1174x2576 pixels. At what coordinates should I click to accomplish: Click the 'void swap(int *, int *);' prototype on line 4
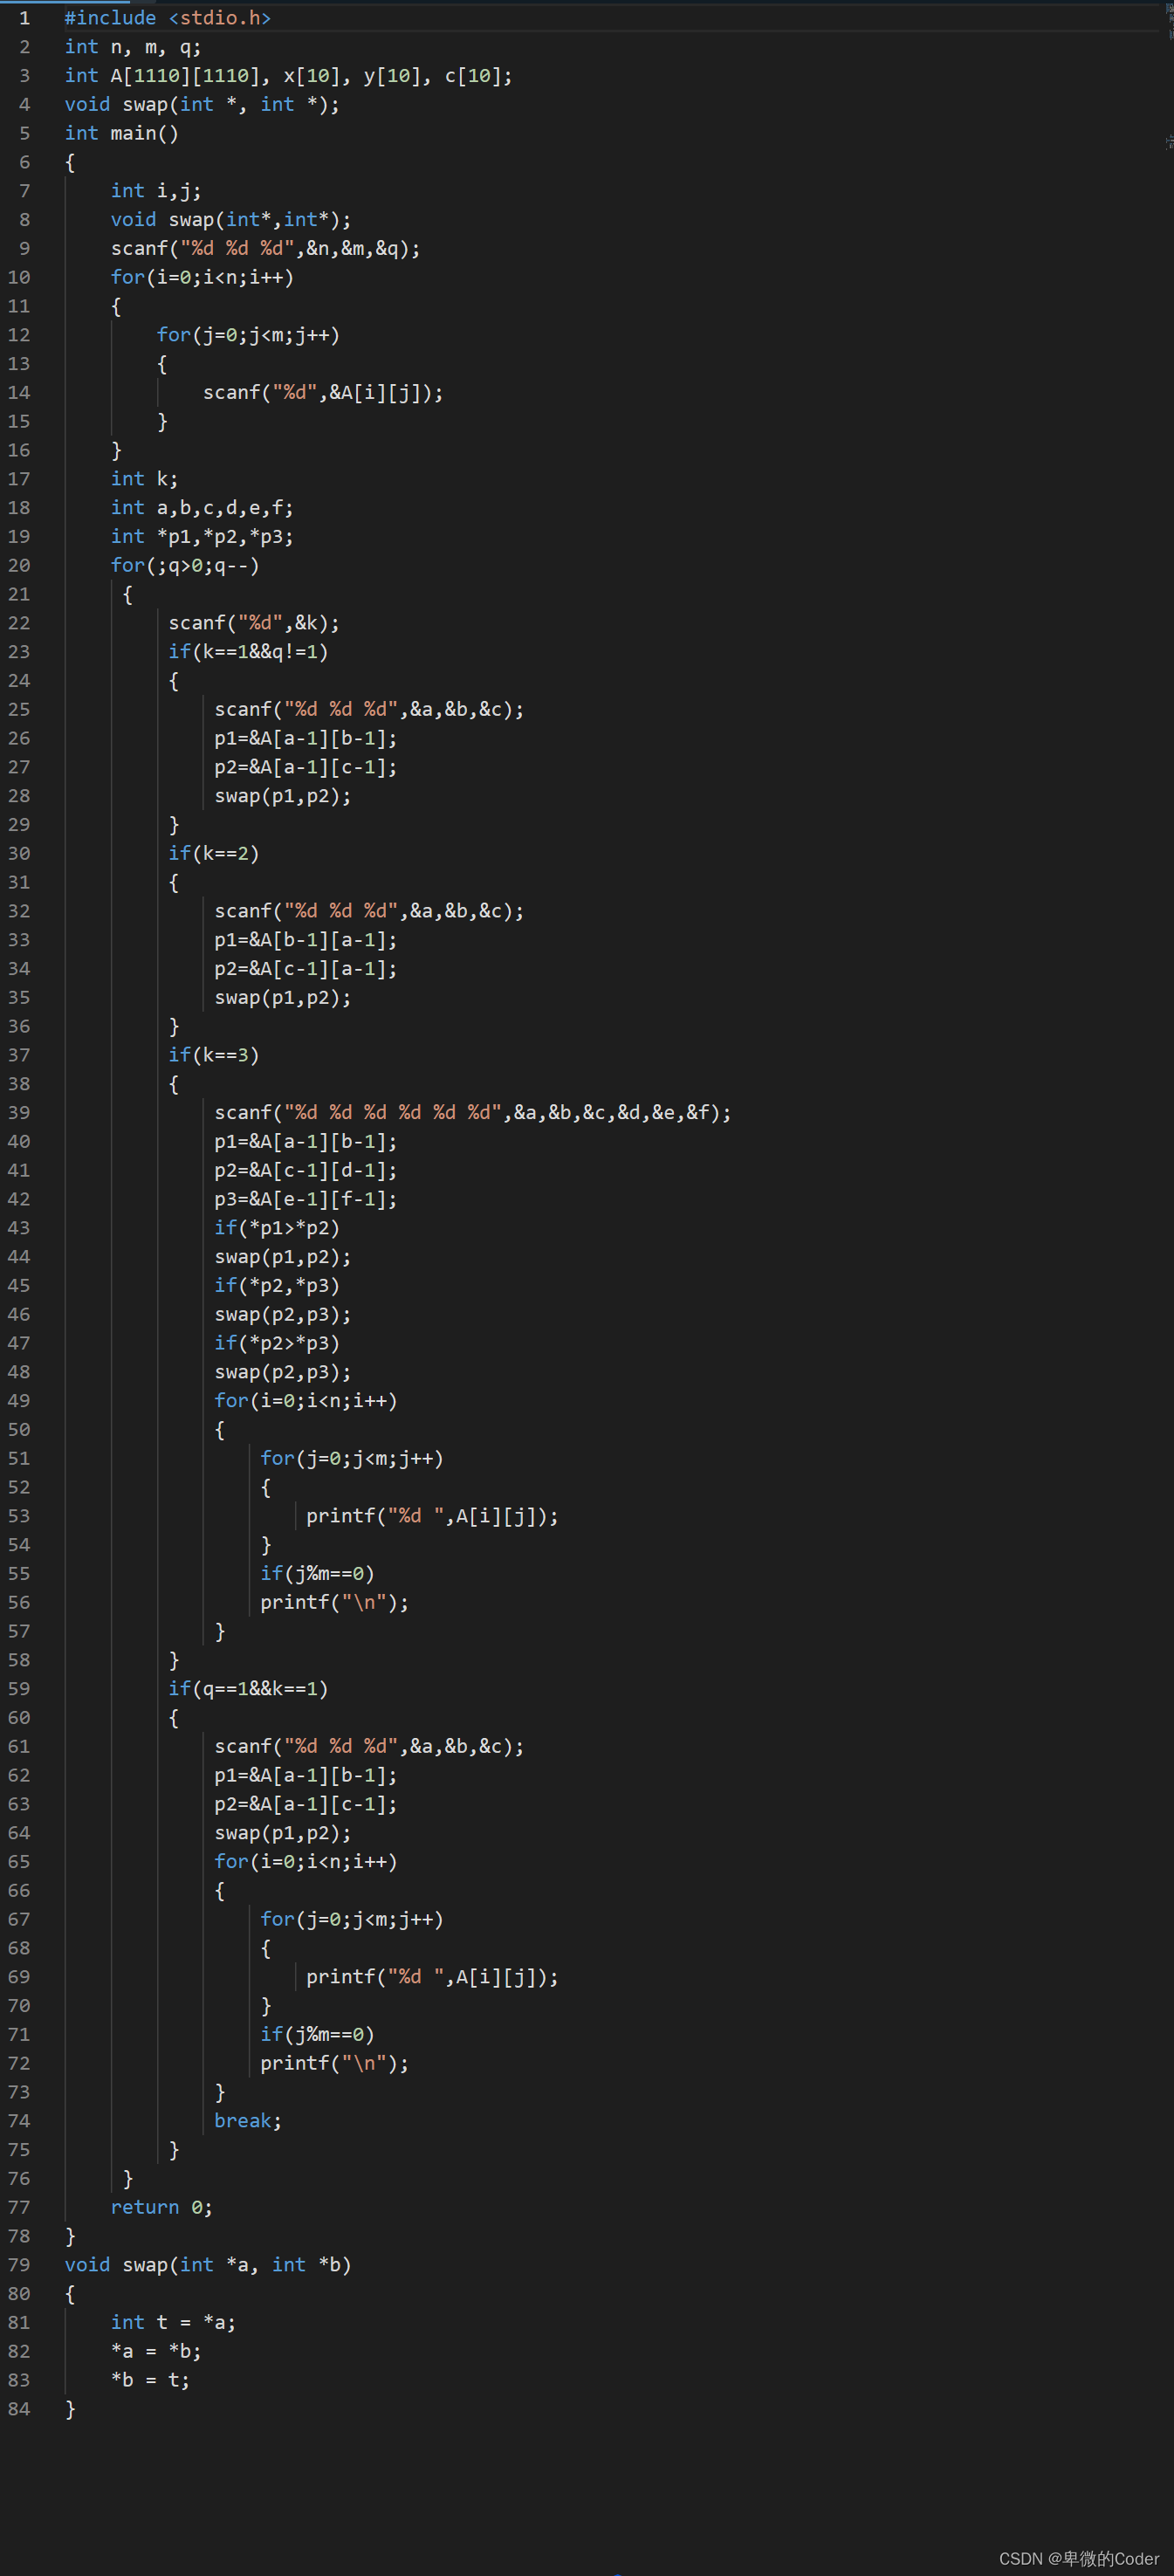pyautogui.click(x=202, y=104)
